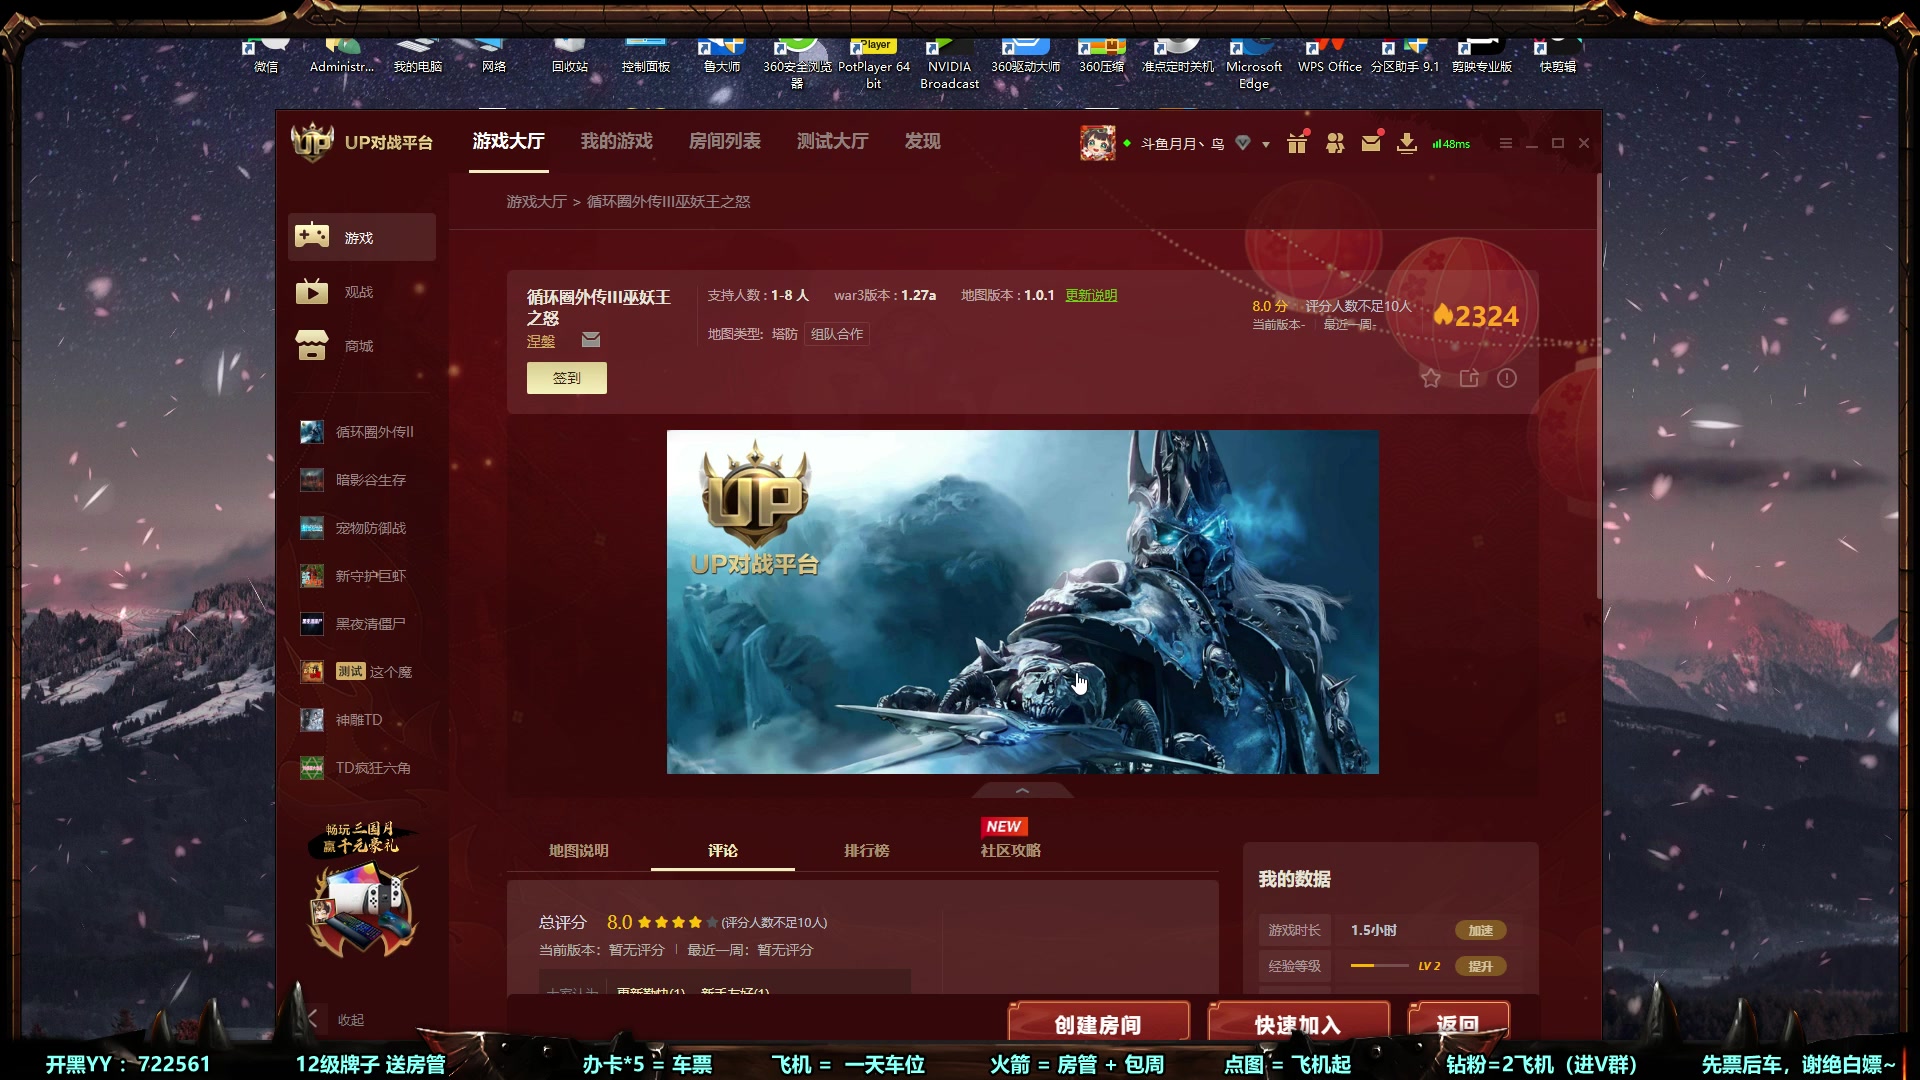
Task: Switch to 测试大厅 tab
Action: (833, 141)
